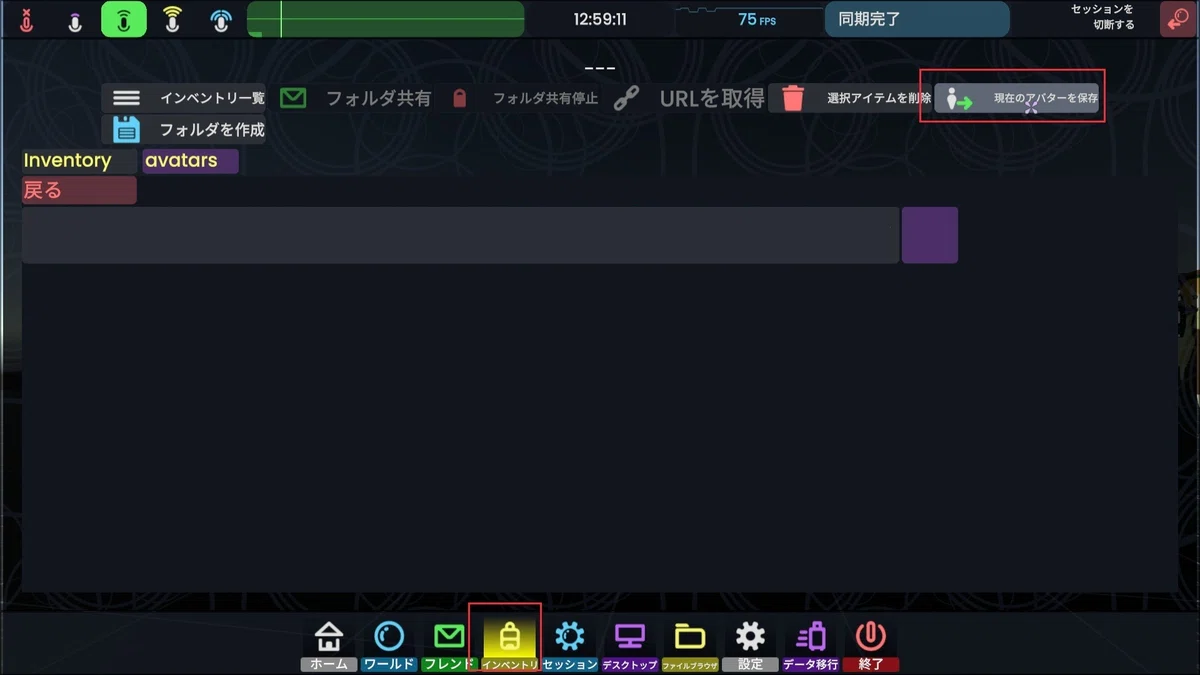Open the データ移行 data migration tab
The height and width of the screenshot is (675, 1200).
810,644
